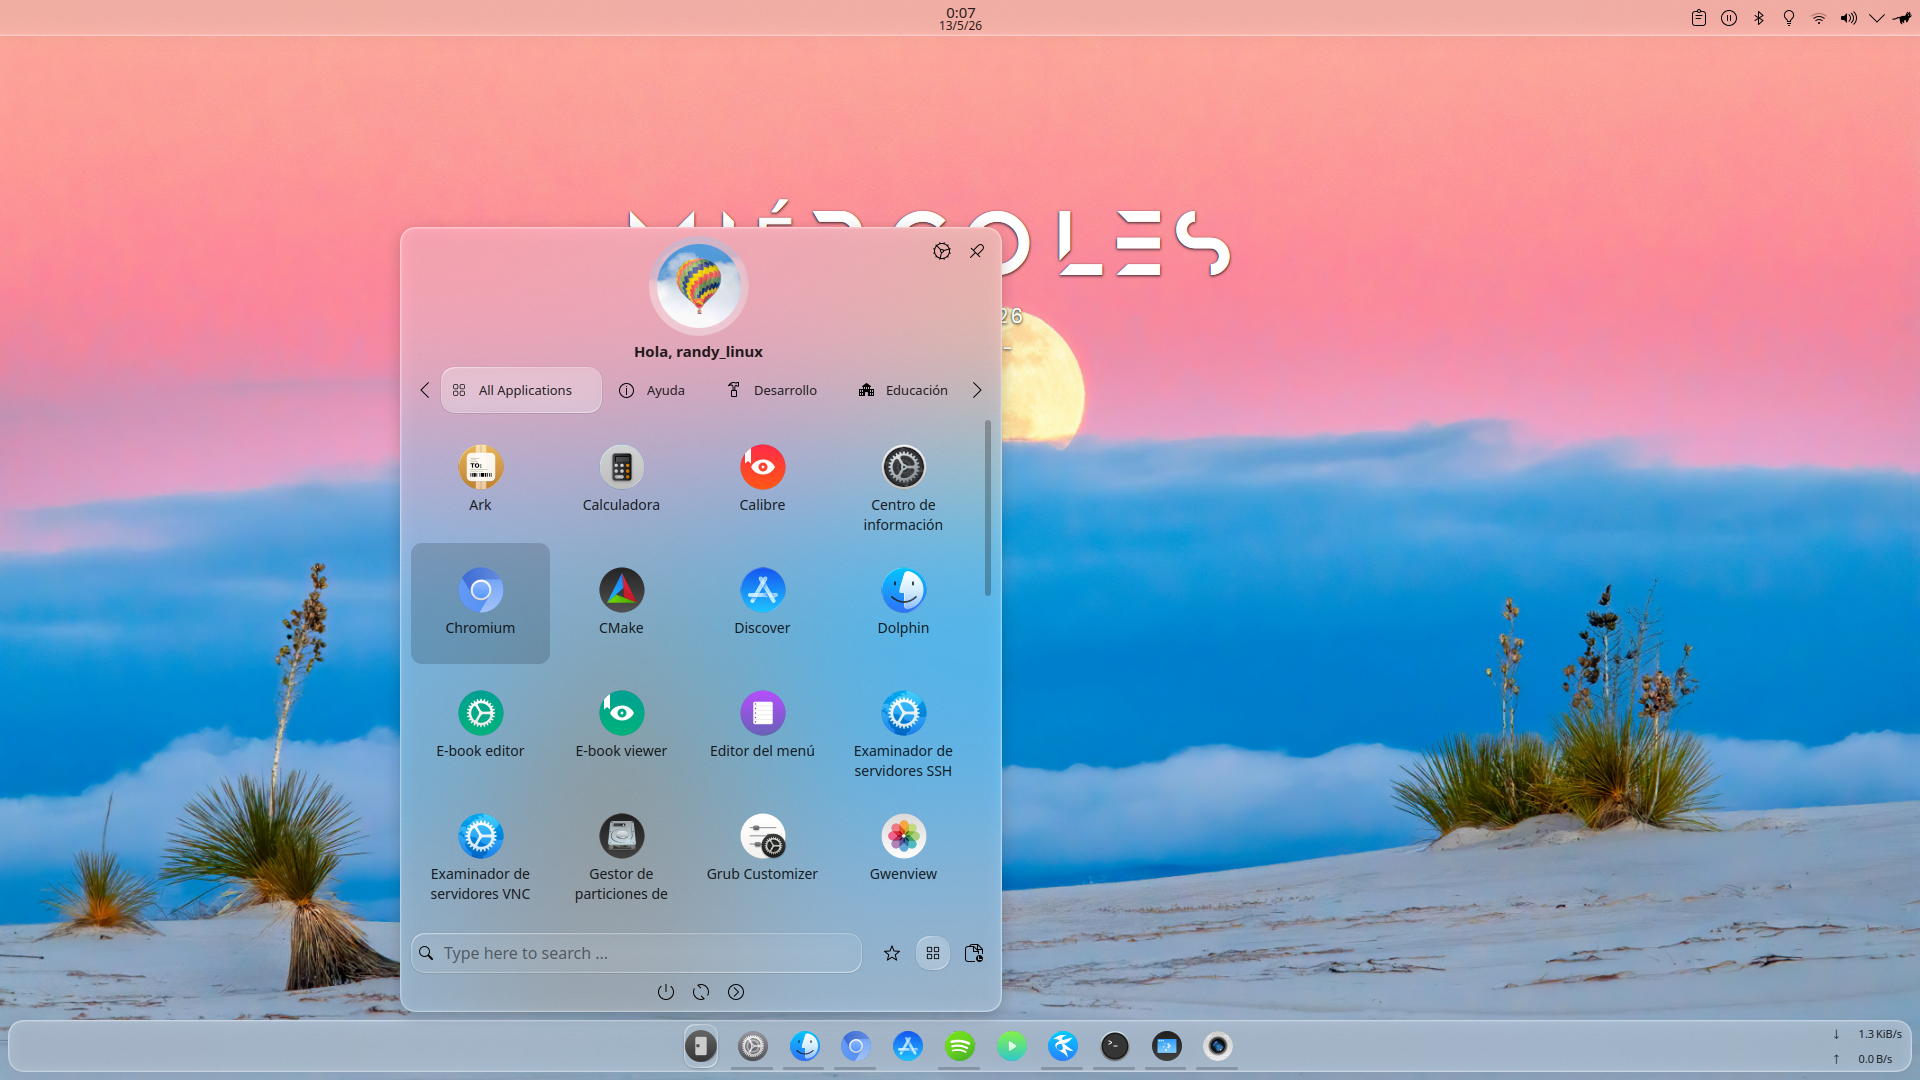Open launcher configuration icon next to pin
Viewport: 1920px width, 1080px height.
942,251
